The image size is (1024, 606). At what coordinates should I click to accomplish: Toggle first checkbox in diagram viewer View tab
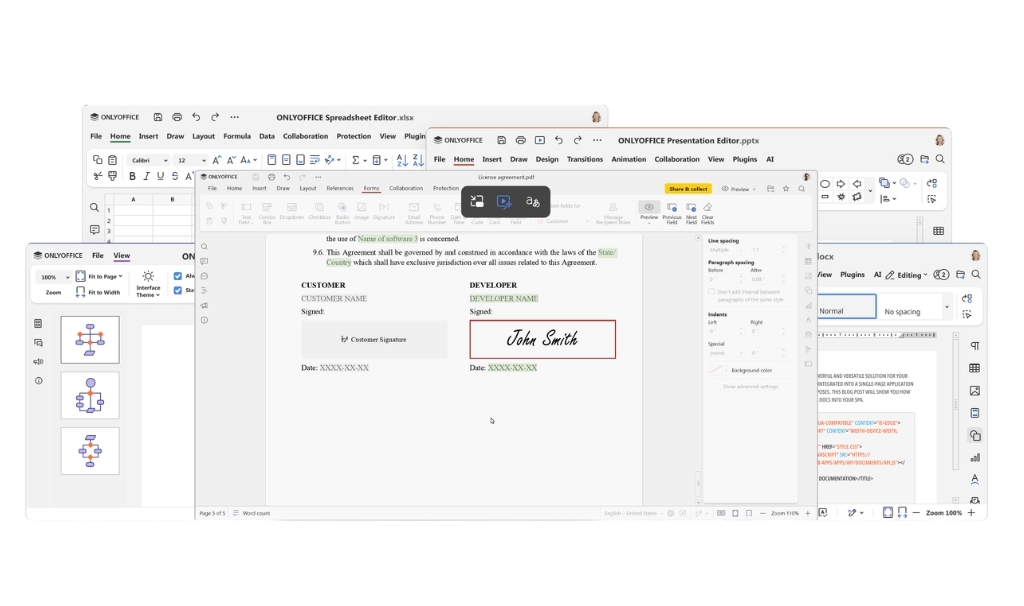point(178,276)
